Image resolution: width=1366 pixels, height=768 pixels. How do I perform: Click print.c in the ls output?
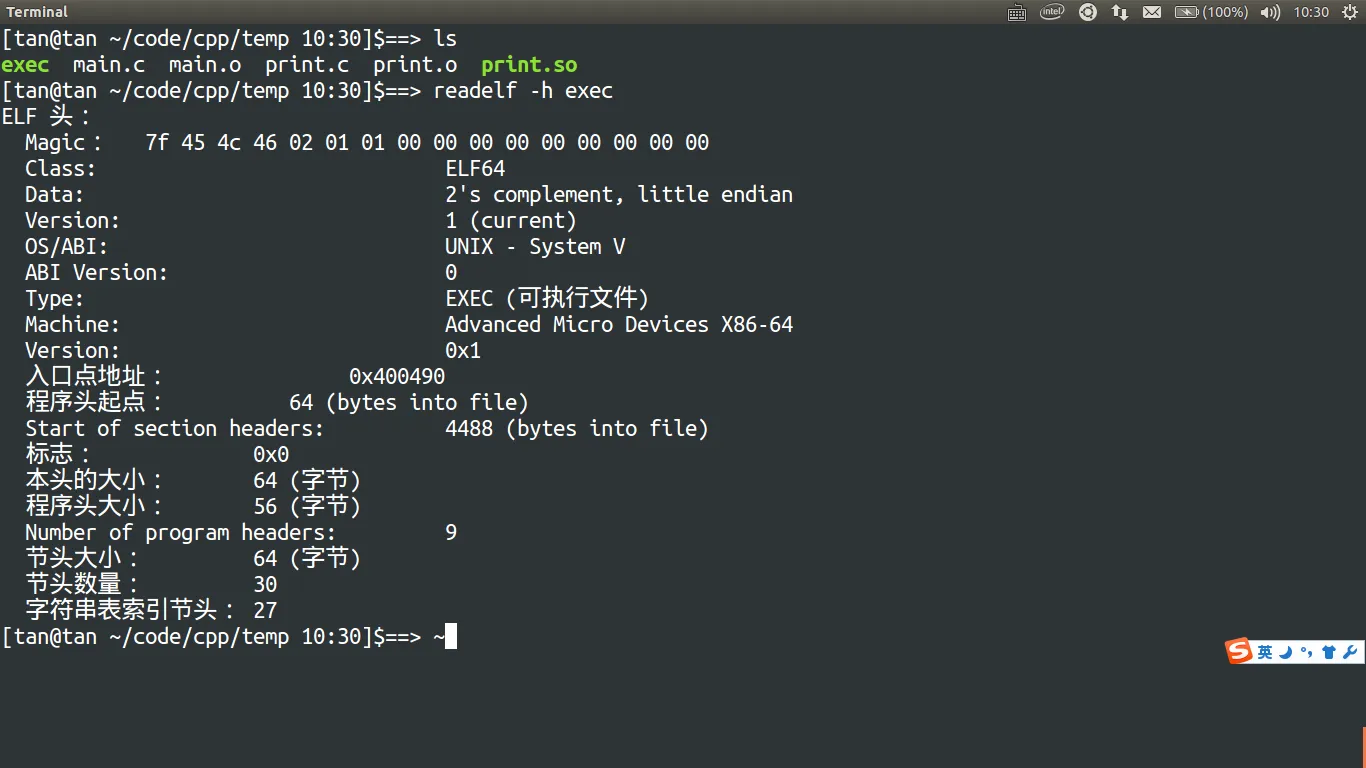[x=307, y=65]
